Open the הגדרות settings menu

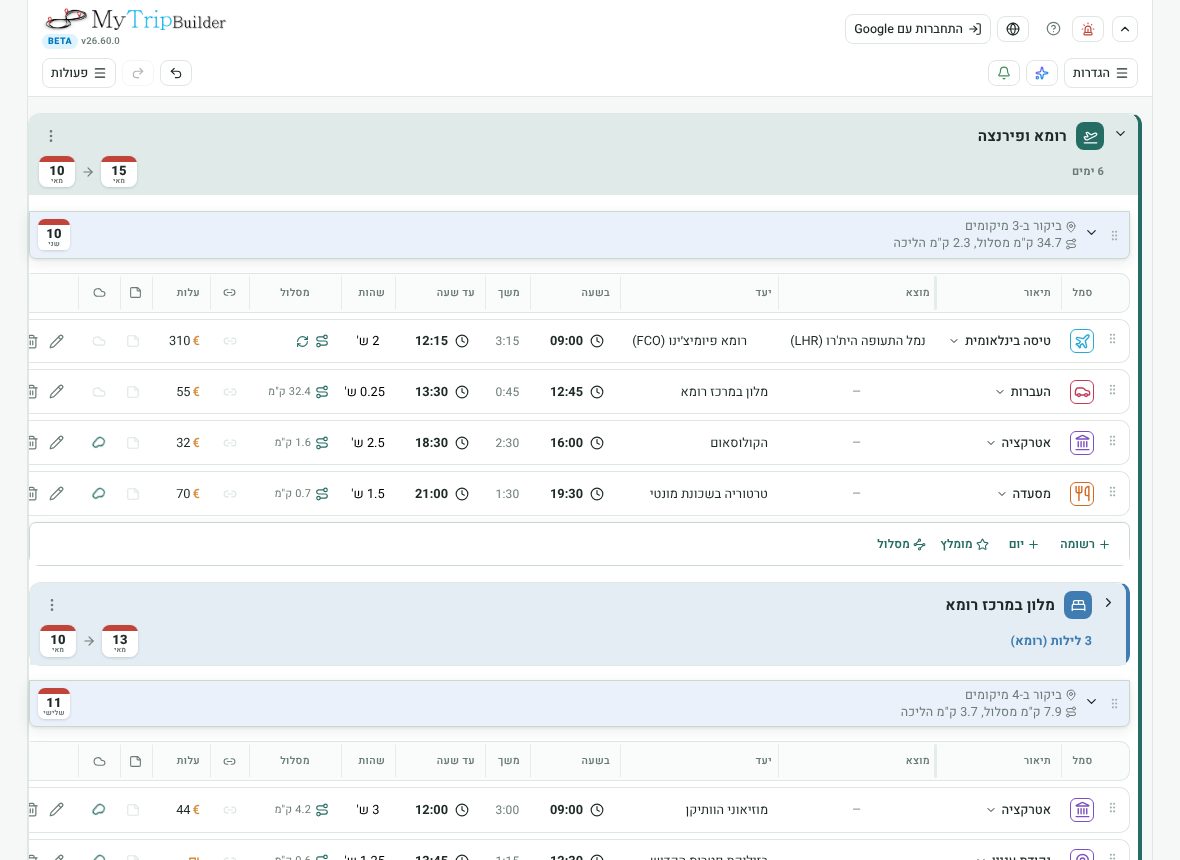[x=1100, y=73]
